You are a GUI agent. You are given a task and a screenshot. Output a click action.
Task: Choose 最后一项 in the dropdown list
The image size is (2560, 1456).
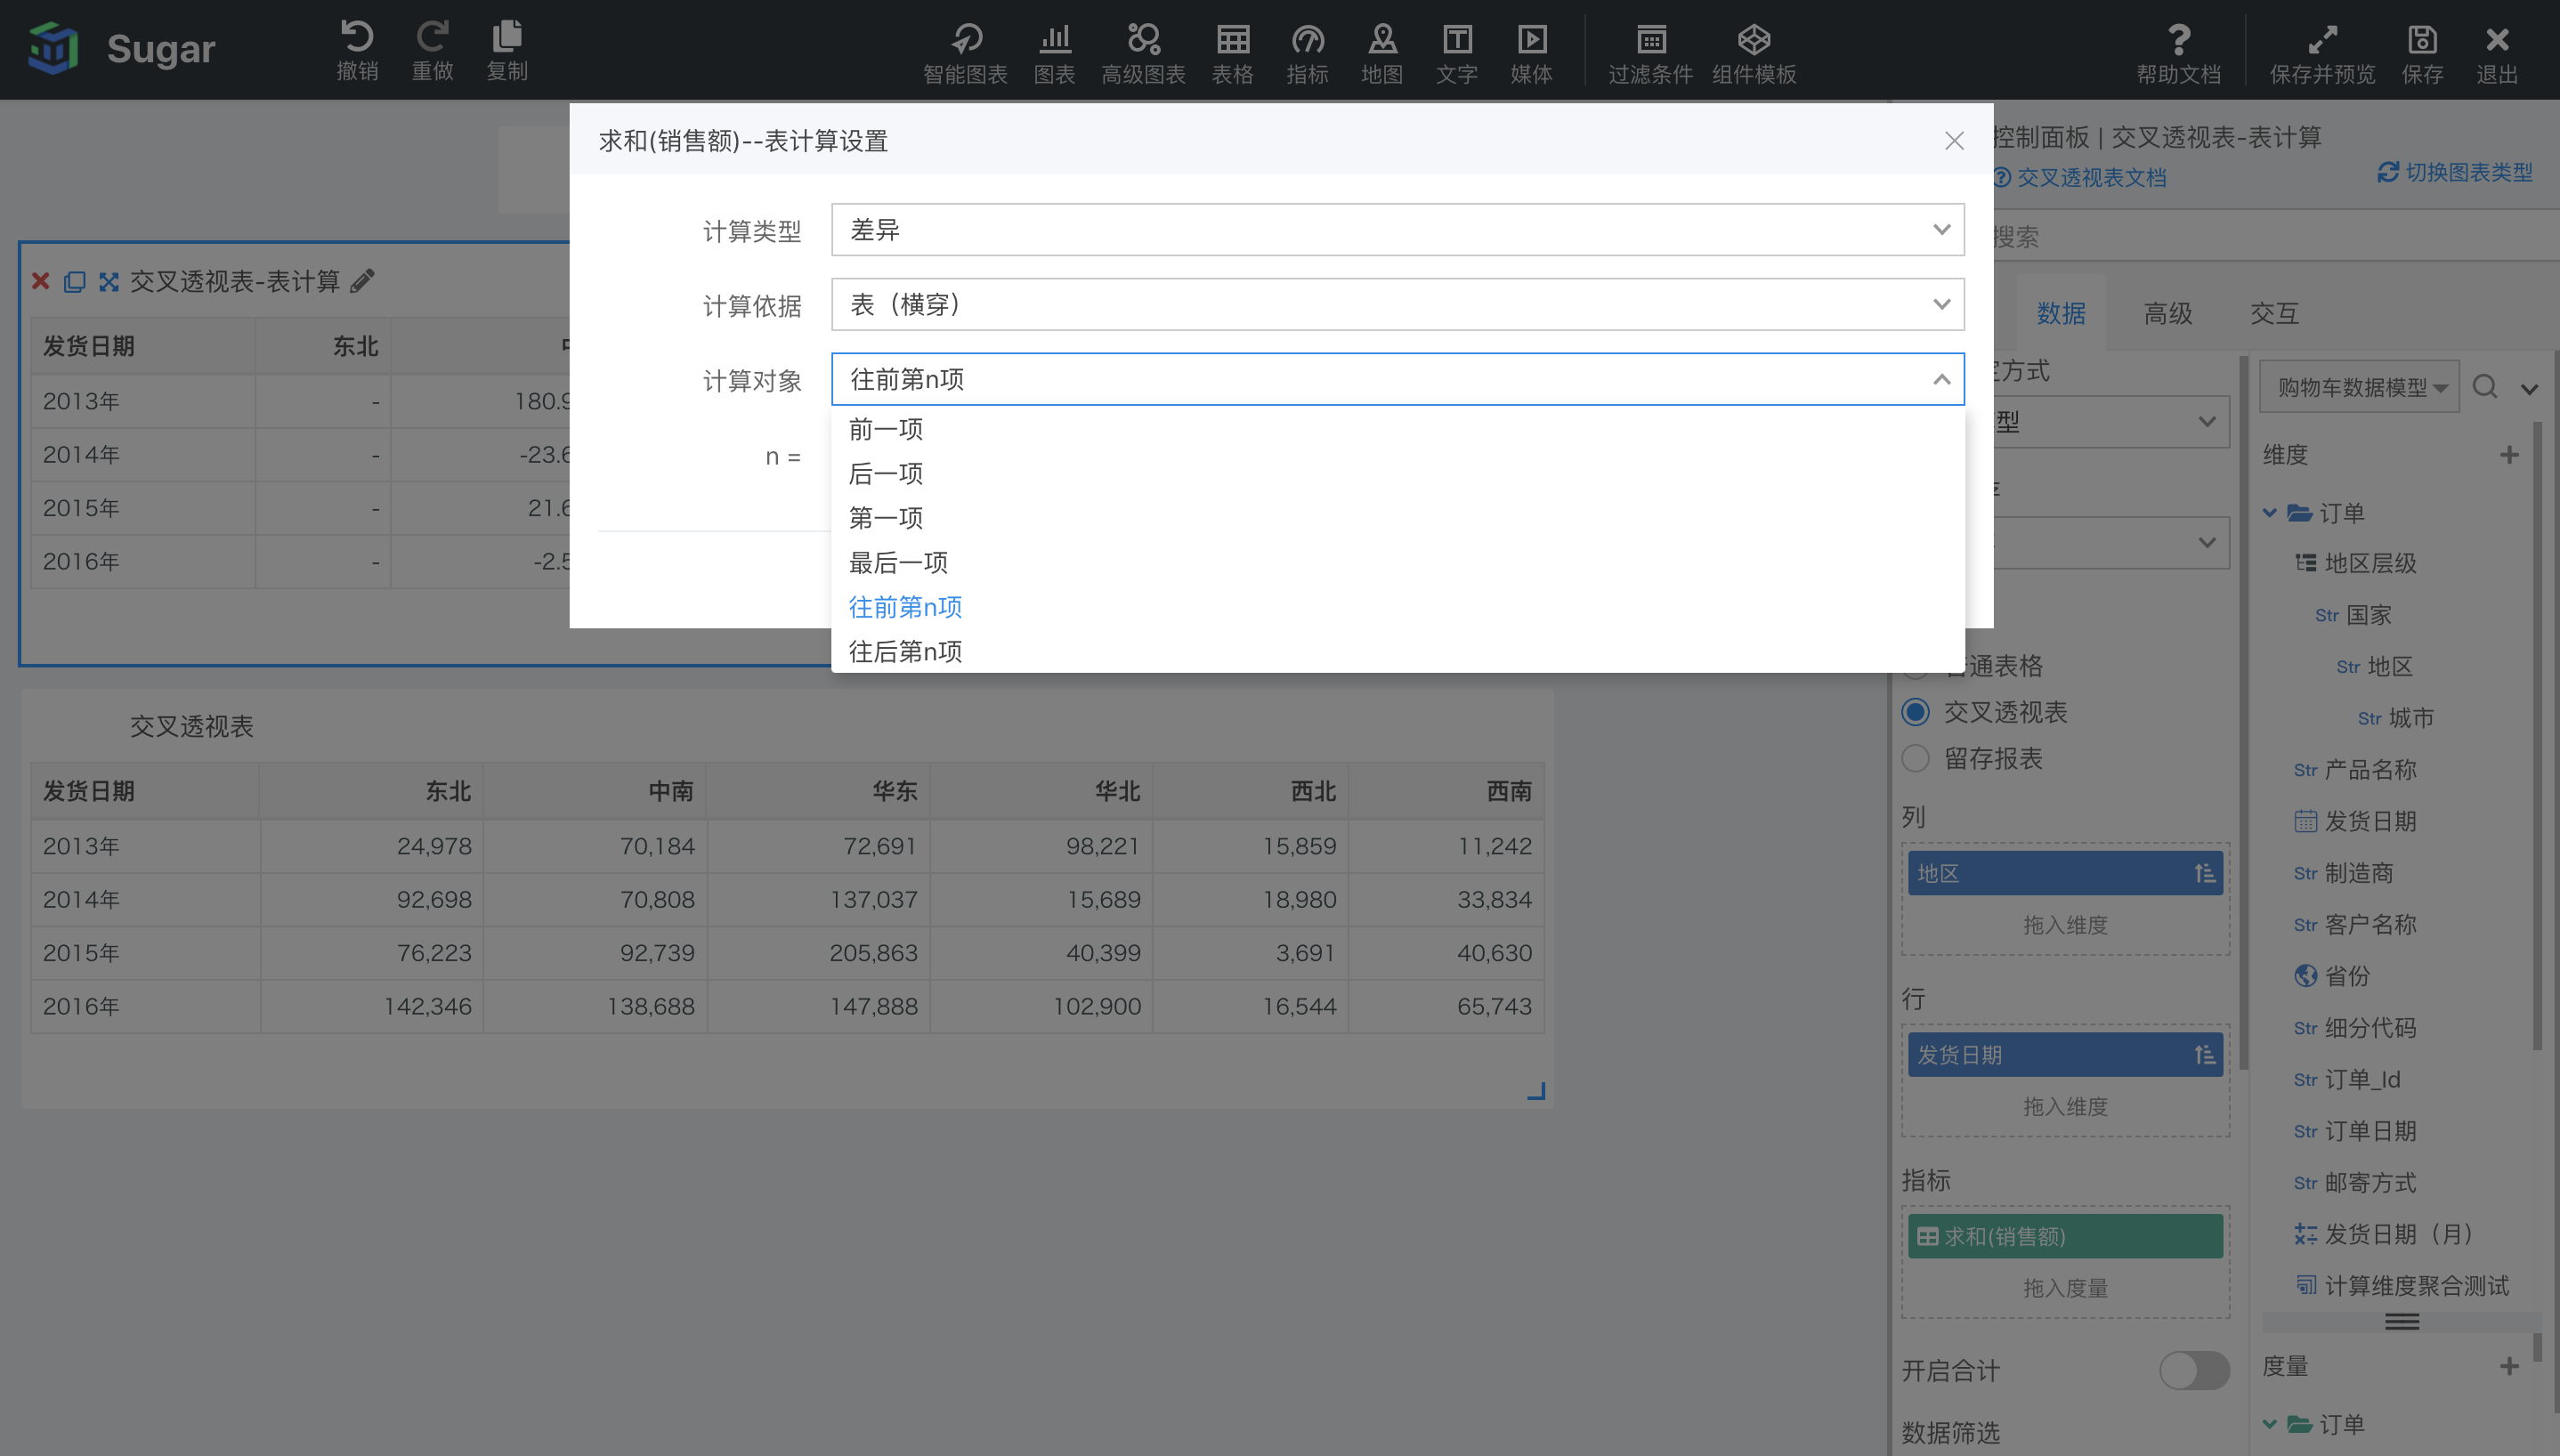1397,563
